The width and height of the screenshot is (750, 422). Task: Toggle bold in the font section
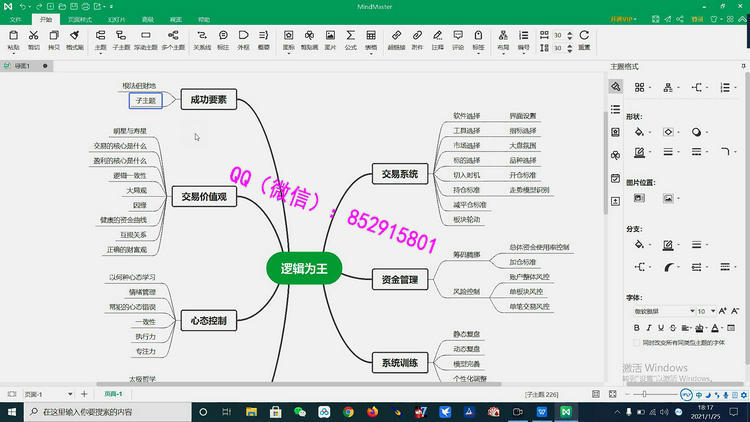[x=637, y=327]
